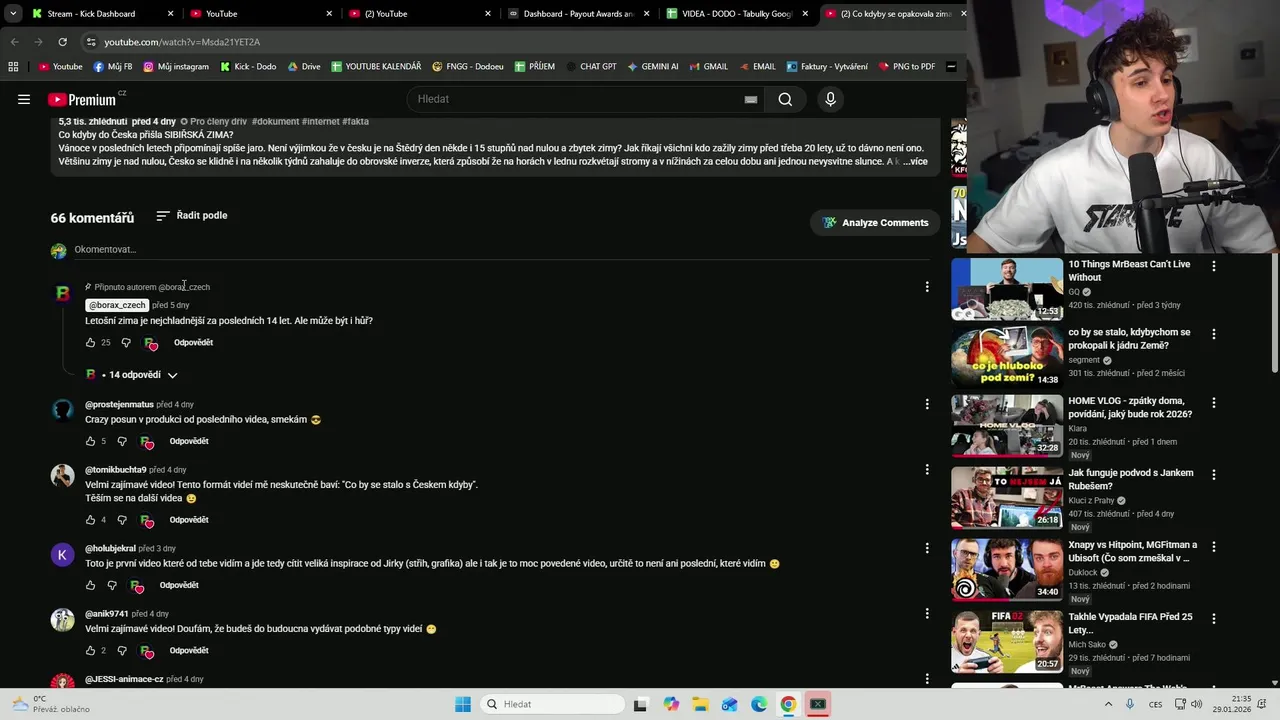Open the bookmarks apps grid icon
The width and height of the screenshot is (1280, 720).
(13, 67)
